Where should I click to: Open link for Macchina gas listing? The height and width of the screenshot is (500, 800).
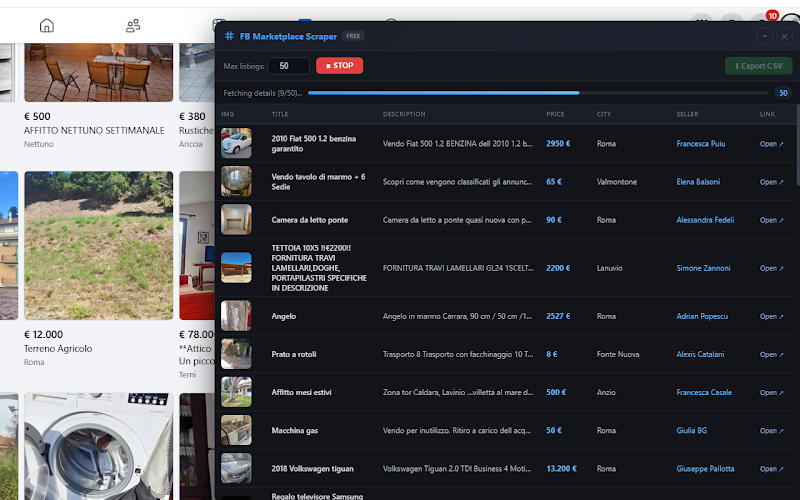(771, 431)
